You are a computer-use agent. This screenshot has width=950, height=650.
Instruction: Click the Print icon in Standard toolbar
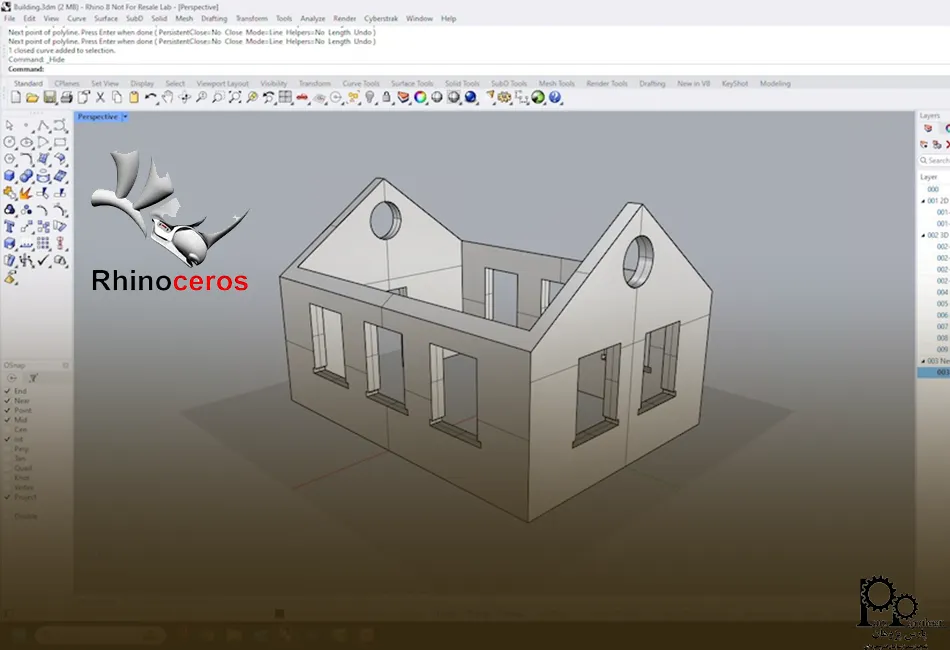click(66, 98)
